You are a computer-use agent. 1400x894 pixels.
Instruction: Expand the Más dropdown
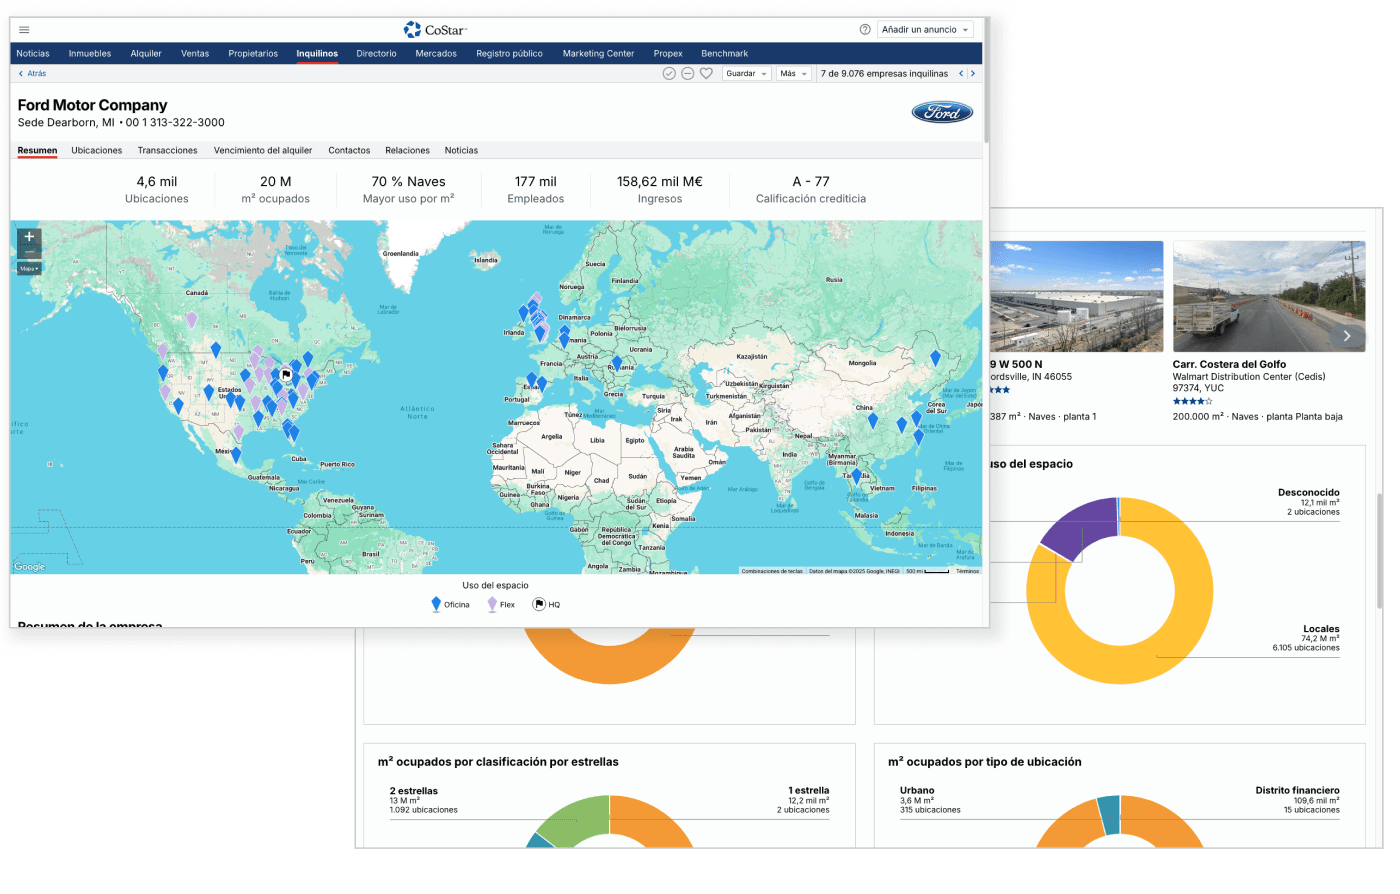pos(793,74)
